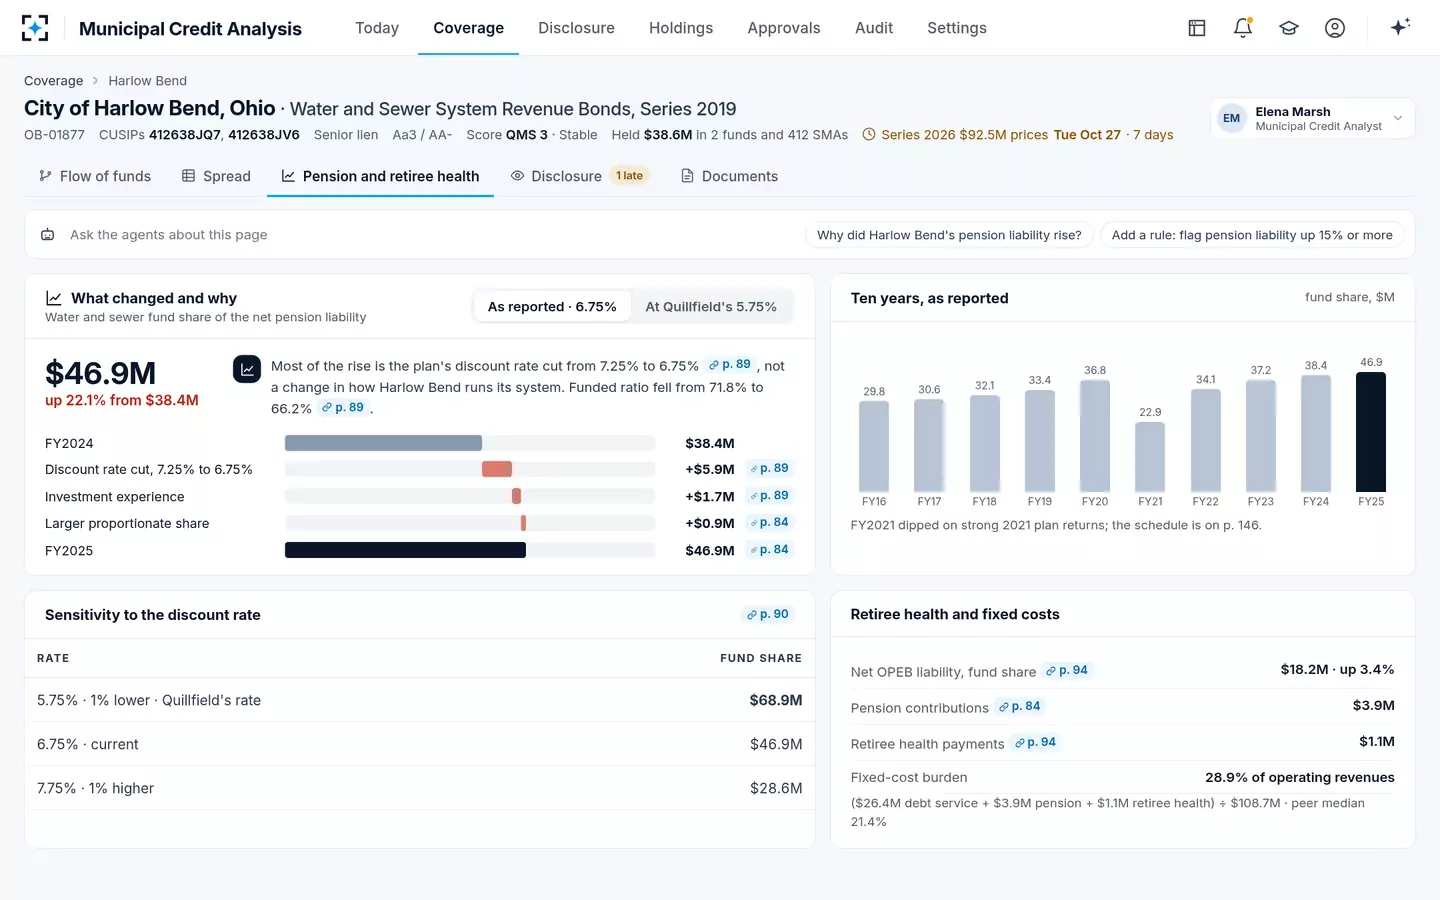Expand Elena Marsh user dropdown
The image size is (1440, 900).
(x=1312, y=118)
